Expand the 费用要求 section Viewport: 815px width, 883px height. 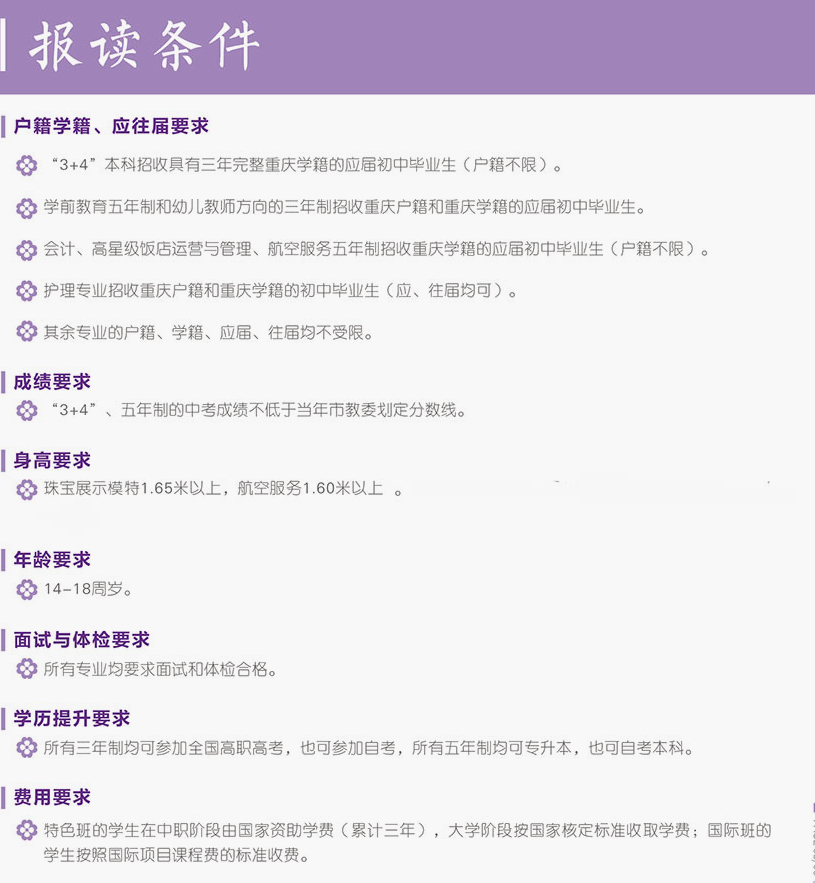point(52,797)
